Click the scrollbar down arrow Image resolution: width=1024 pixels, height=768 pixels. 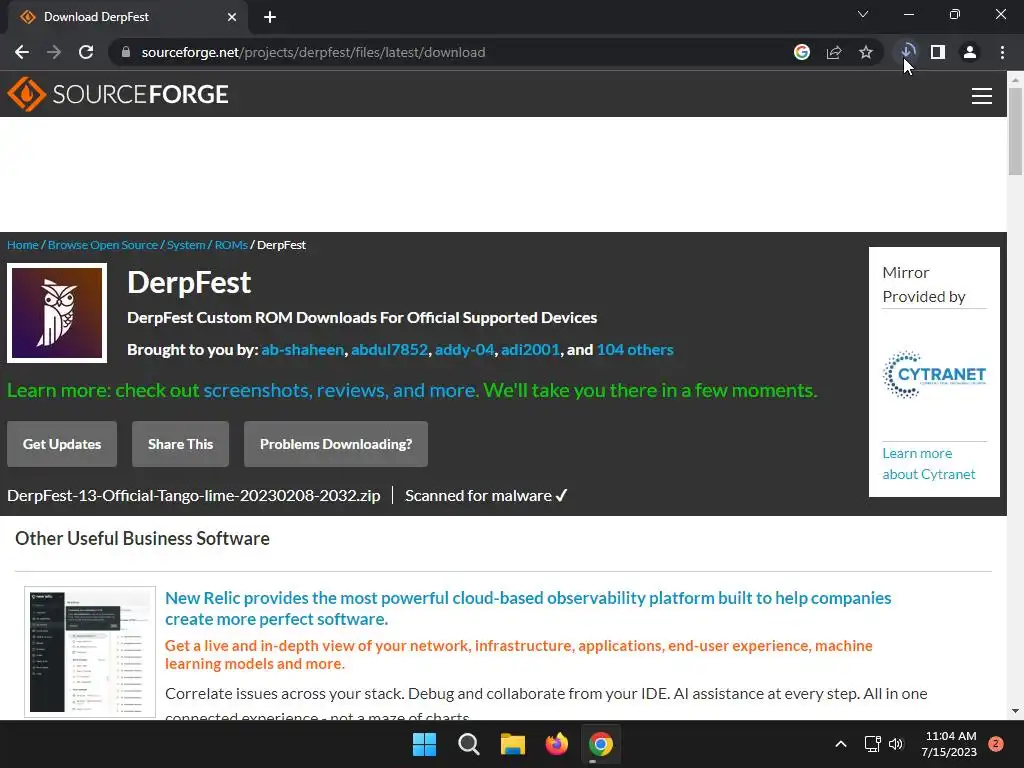(1015, 711)
